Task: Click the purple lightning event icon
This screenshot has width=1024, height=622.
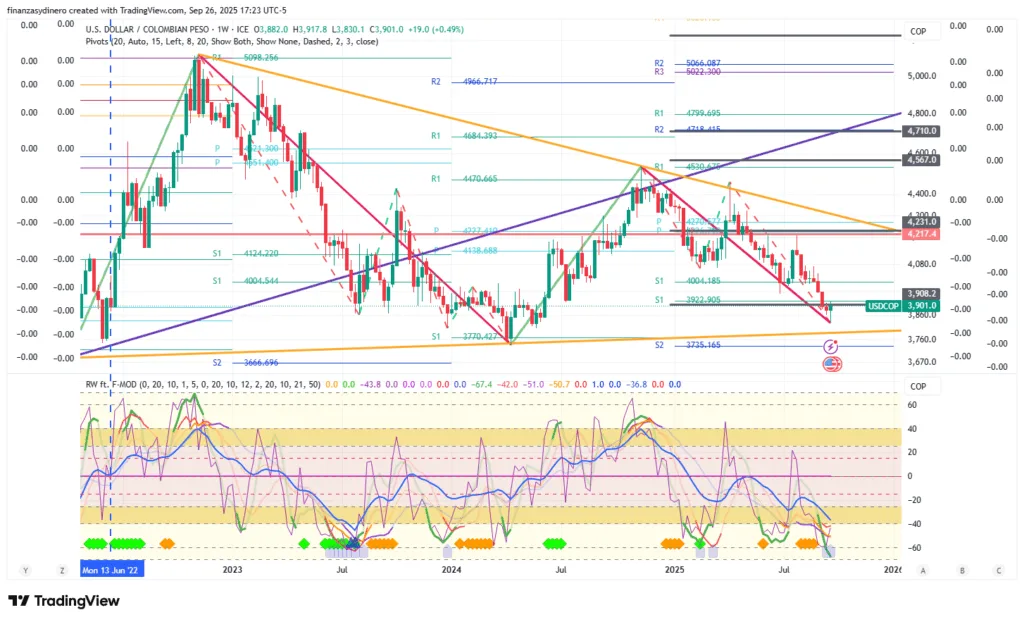Action: point(830,346)
